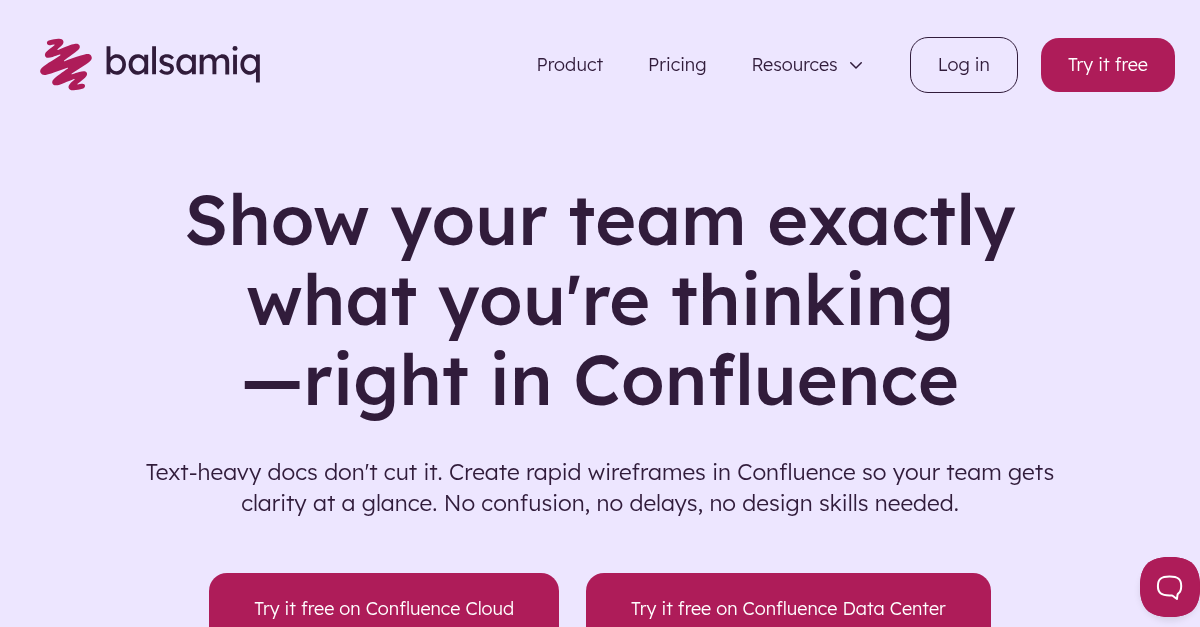This screenshot has width=1200, height=627.
Task: Start free trial on Confluence Cloud
Action: coord(384,608)
